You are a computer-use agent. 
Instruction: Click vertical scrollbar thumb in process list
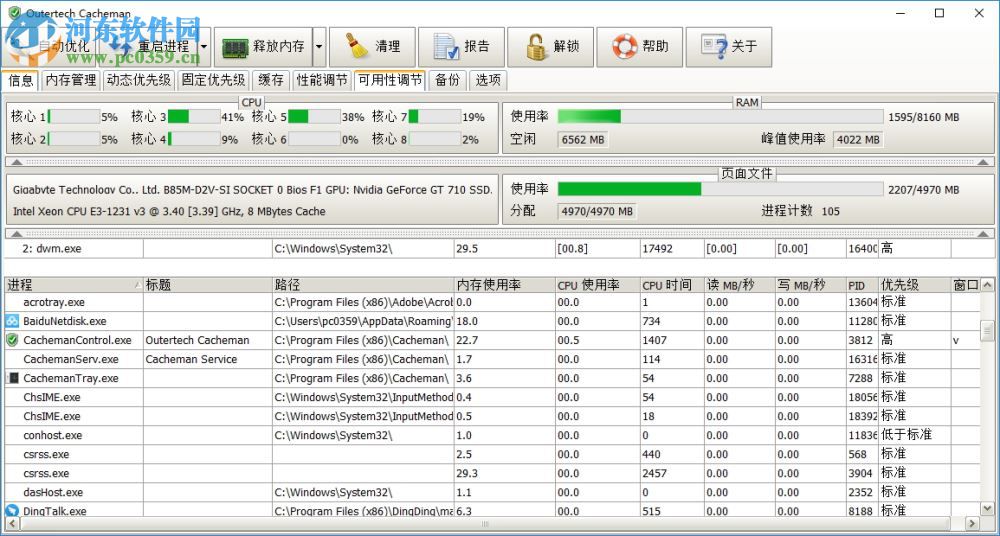(x=987, y=330)
